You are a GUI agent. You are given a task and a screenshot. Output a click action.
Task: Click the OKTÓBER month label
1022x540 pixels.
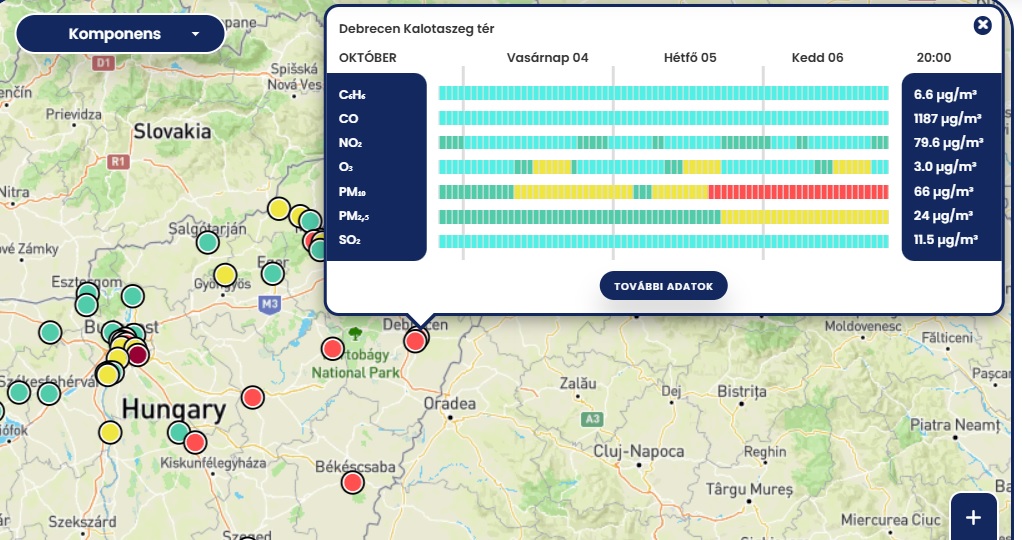[x=368, y=57]
